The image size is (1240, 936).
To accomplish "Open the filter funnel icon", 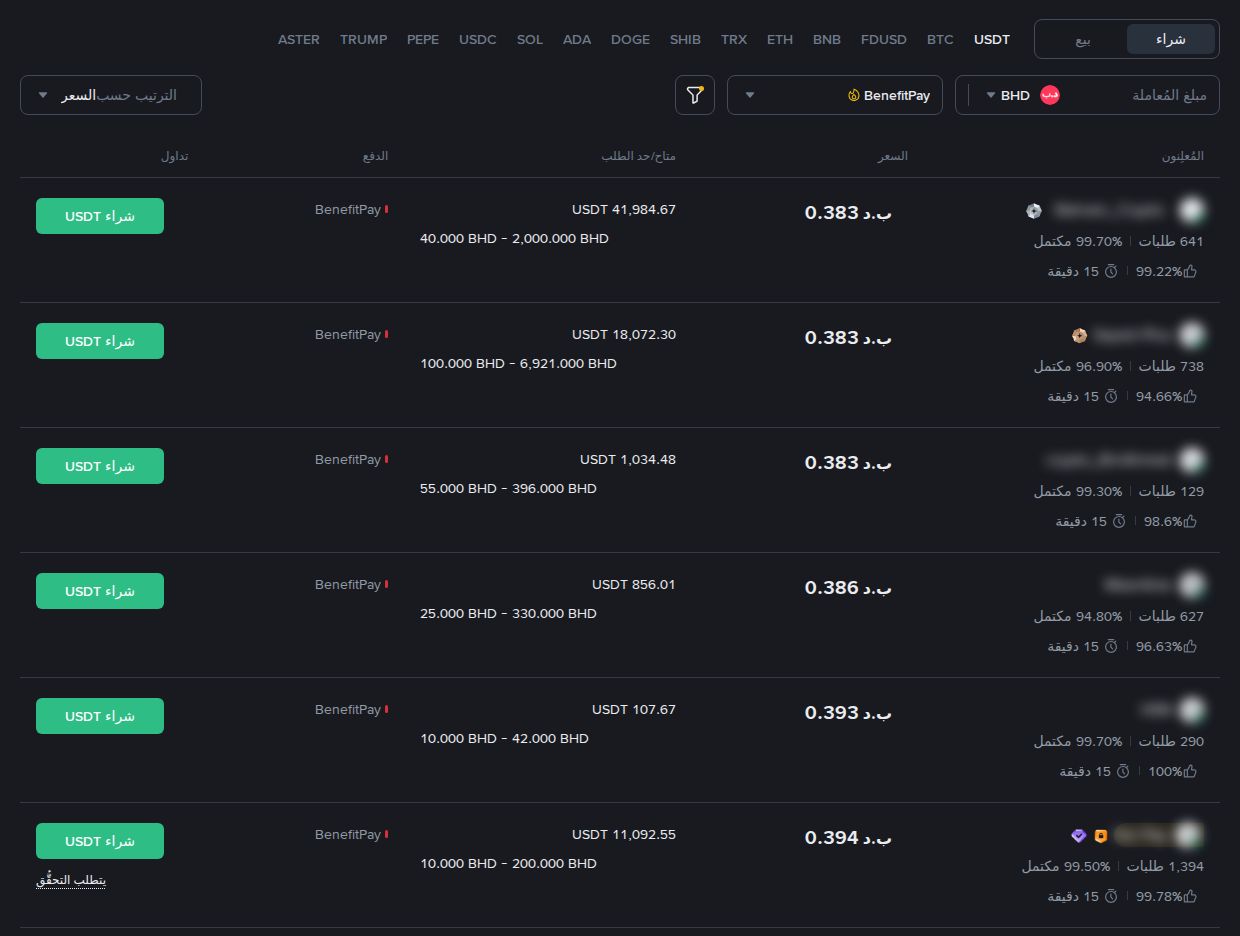I will coord(694,95).
